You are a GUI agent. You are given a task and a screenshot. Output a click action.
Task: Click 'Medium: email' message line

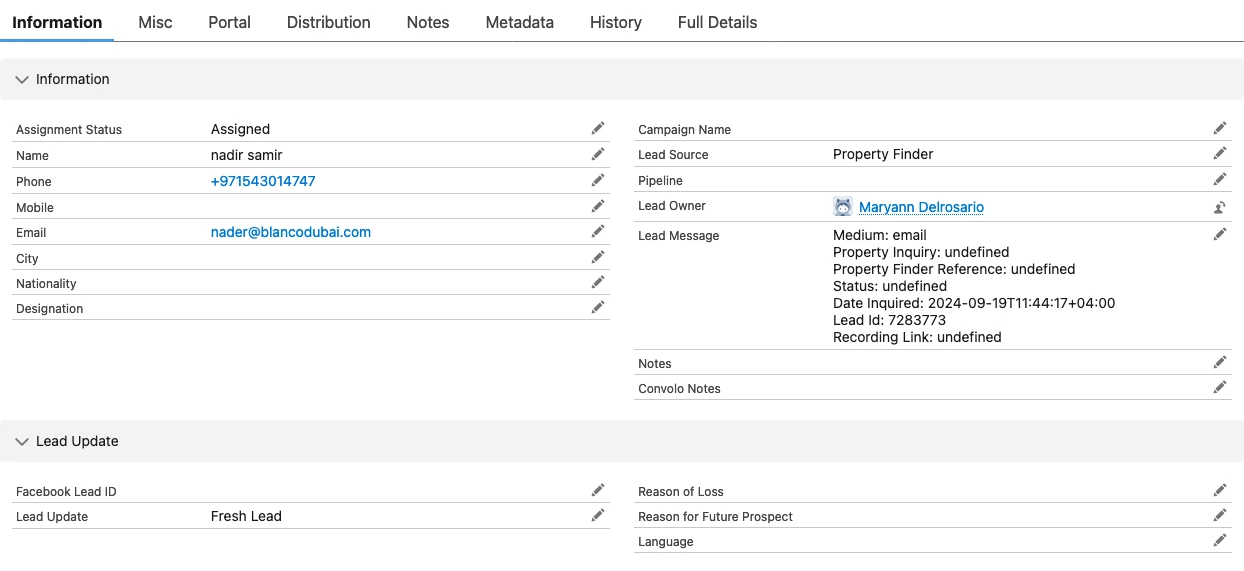click(x=880, y=235)
